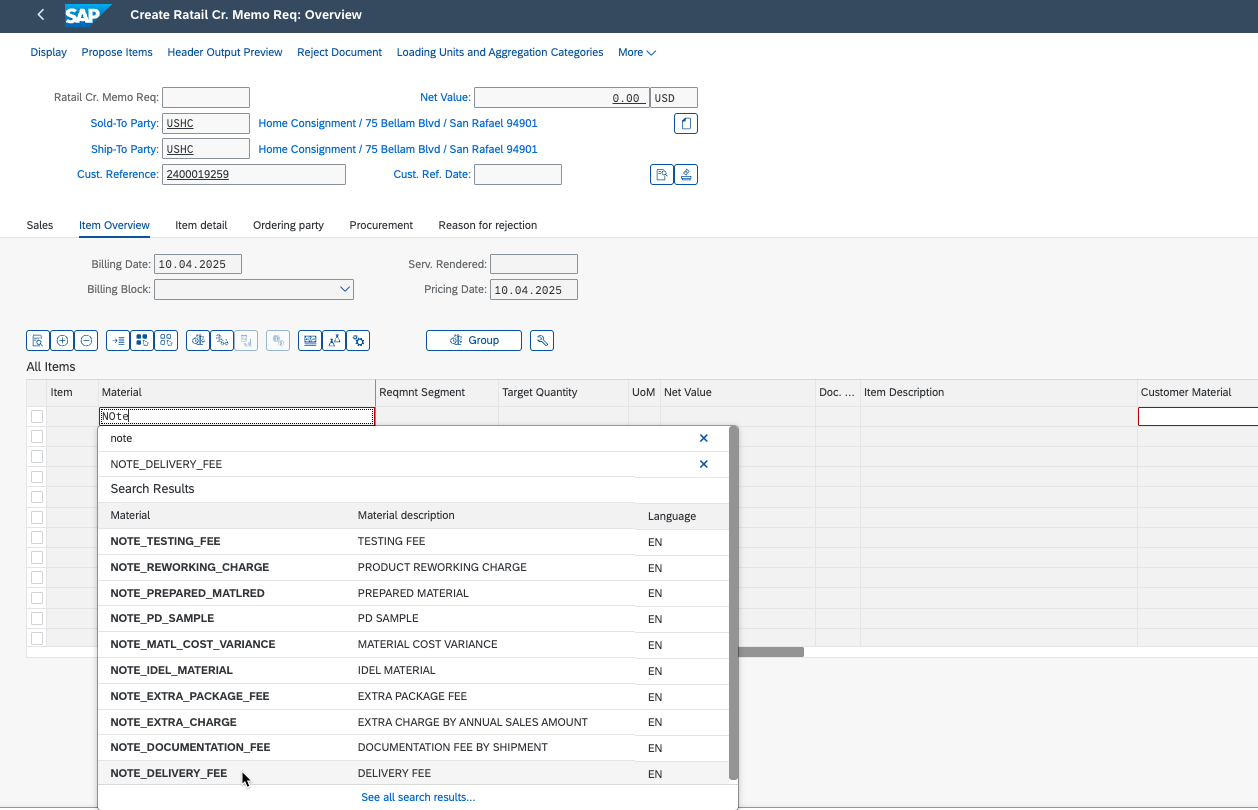Viewport: 1258px width, 810px height.
Task: Select the second item row checkbox
Action: 37,437
